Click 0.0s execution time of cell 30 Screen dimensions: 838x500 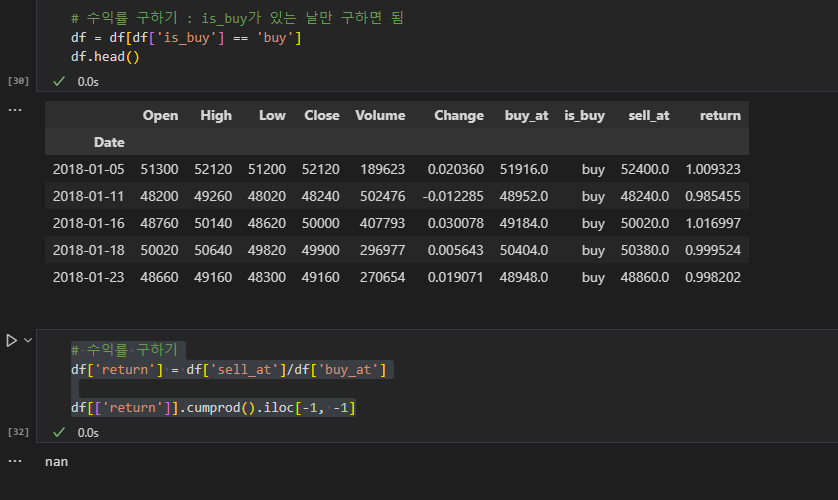88,82
